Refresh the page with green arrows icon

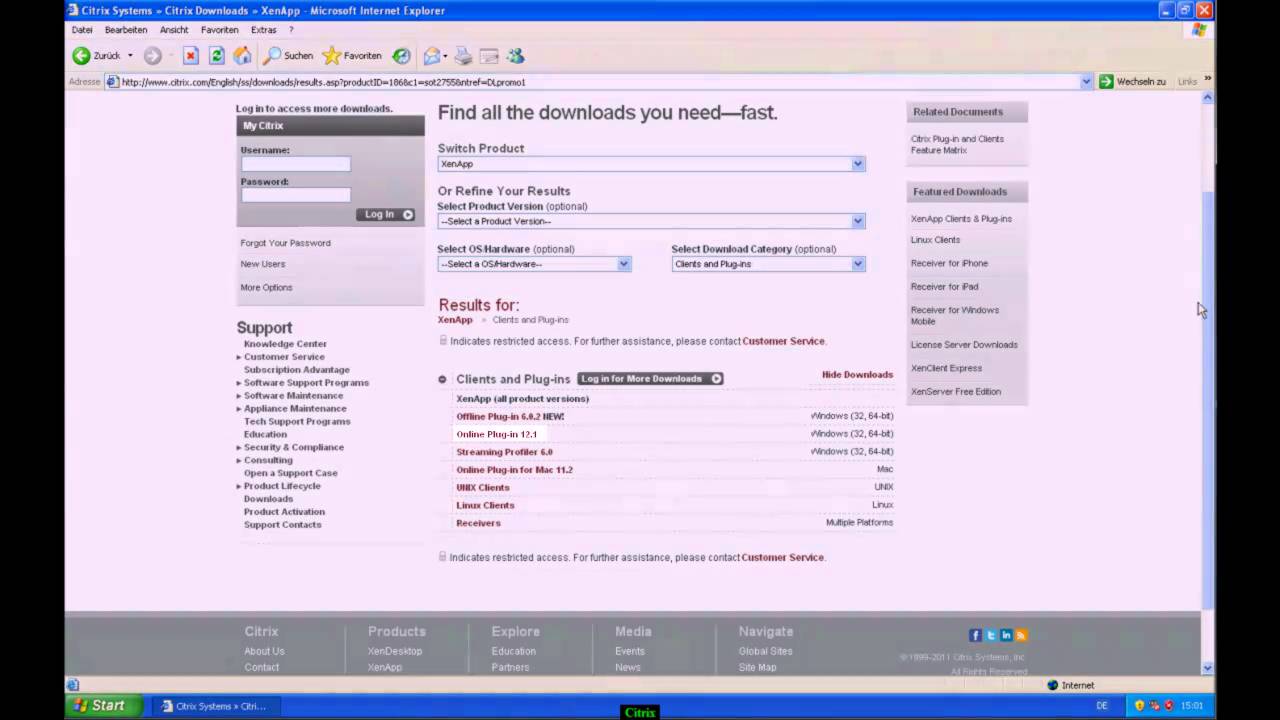[216, 56]
